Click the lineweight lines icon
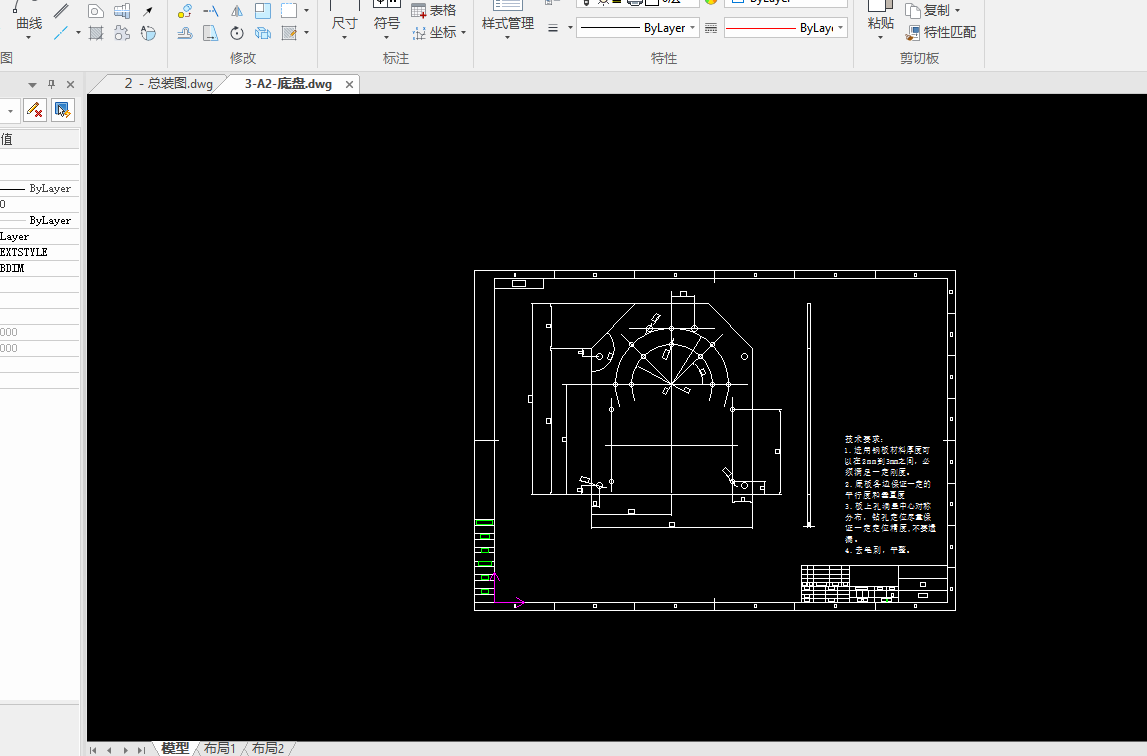 click(553, 28)
